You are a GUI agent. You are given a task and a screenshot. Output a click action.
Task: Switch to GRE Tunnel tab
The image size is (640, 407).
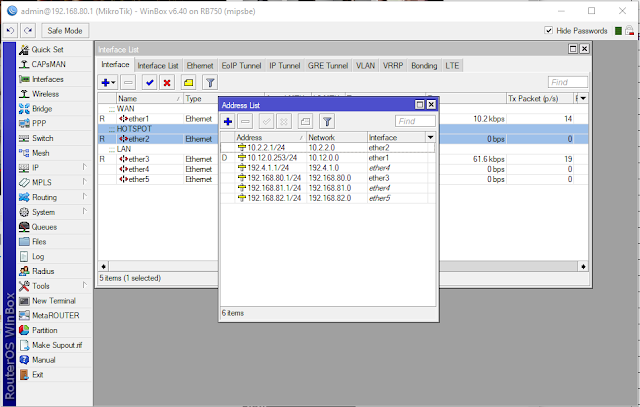(x=328, y=66)
